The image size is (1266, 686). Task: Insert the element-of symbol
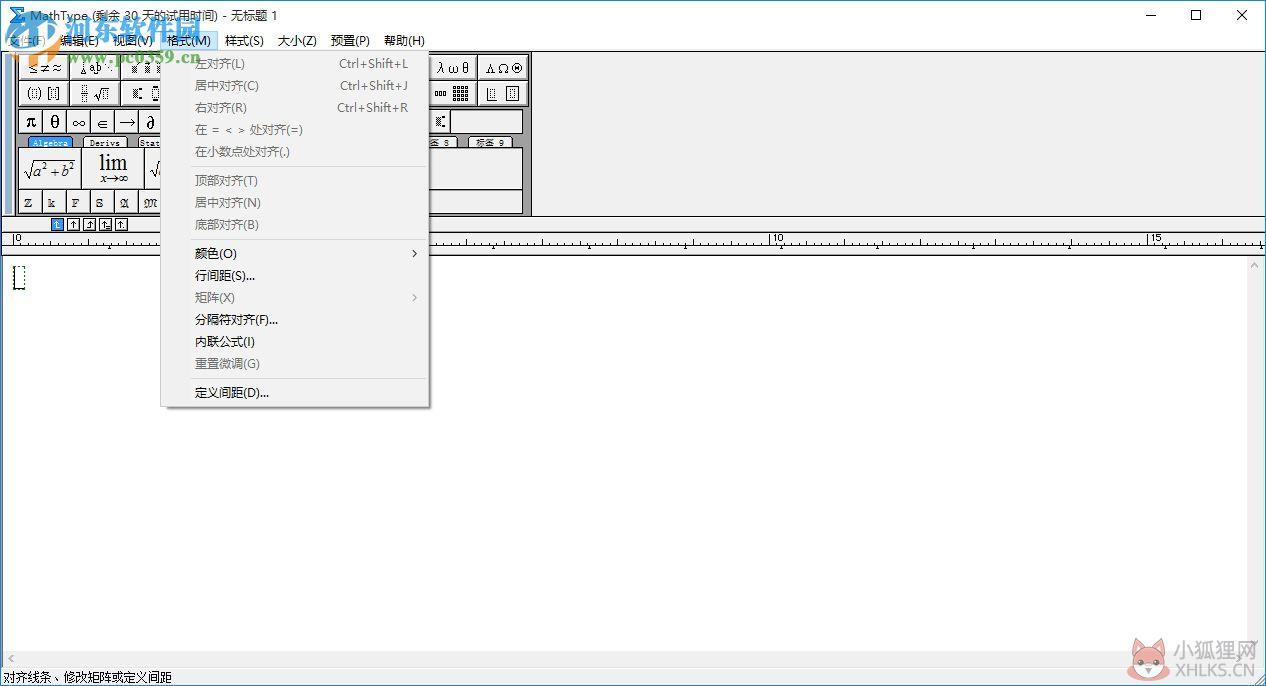[x=103, y=122]
